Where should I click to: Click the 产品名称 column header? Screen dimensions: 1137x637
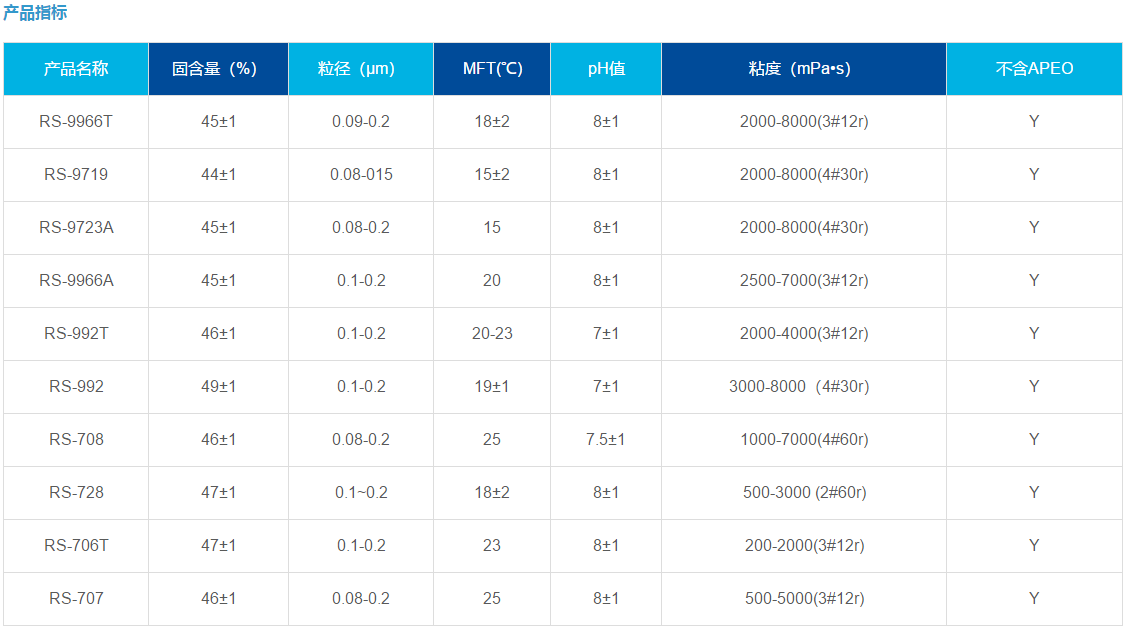pyautogui.click(x=76, y=69)
